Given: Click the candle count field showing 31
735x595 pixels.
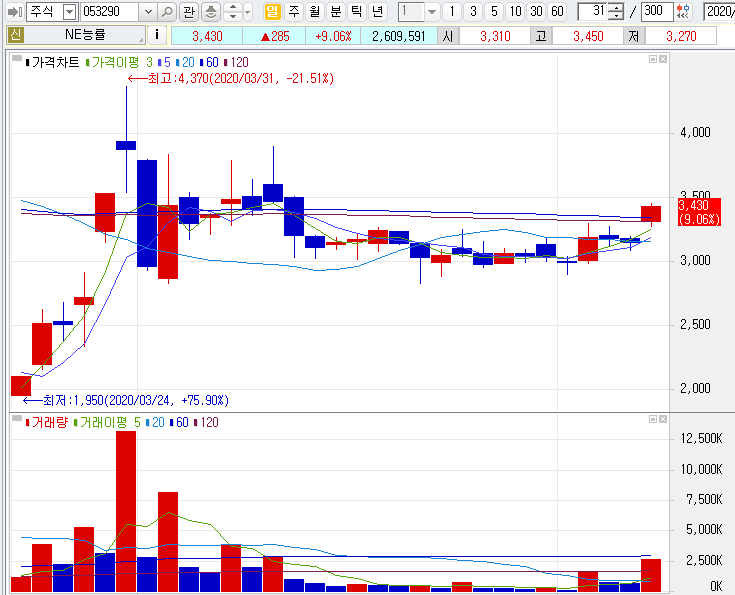Looking at the screenshot, I should click(592, 11).
